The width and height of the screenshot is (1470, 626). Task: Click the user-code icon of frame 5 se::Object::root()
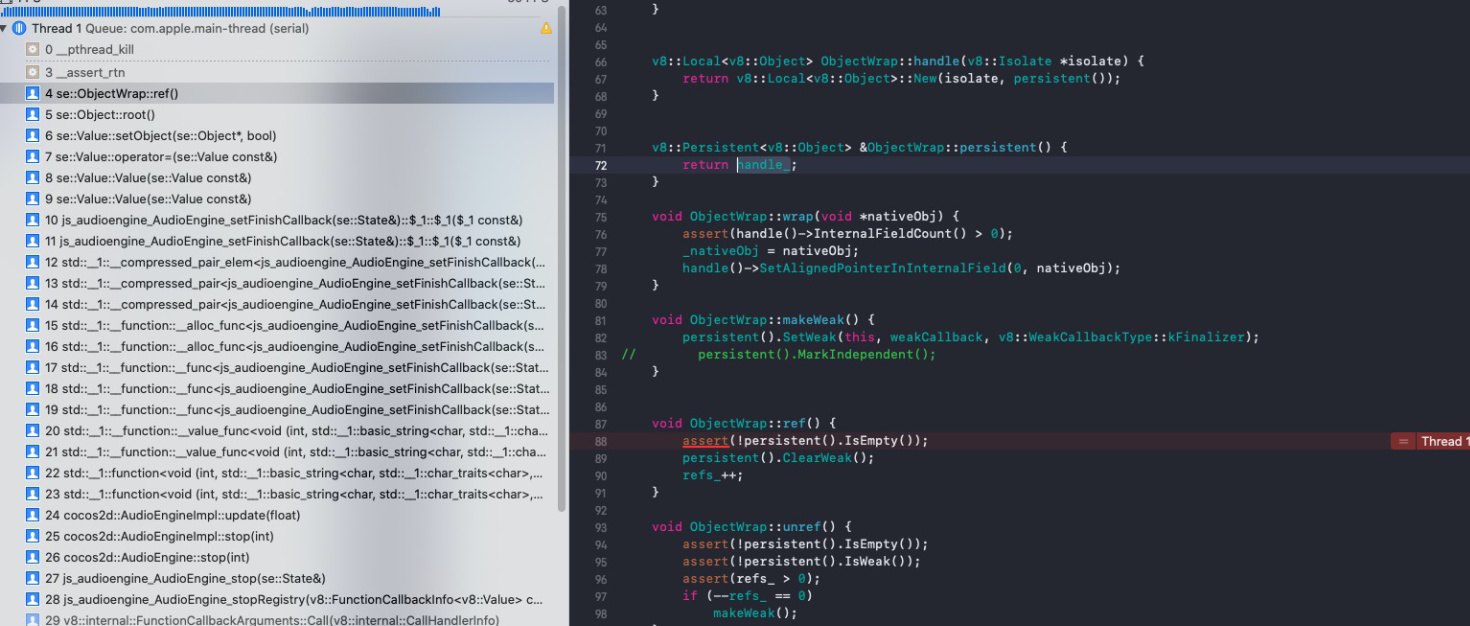(33, 115)
